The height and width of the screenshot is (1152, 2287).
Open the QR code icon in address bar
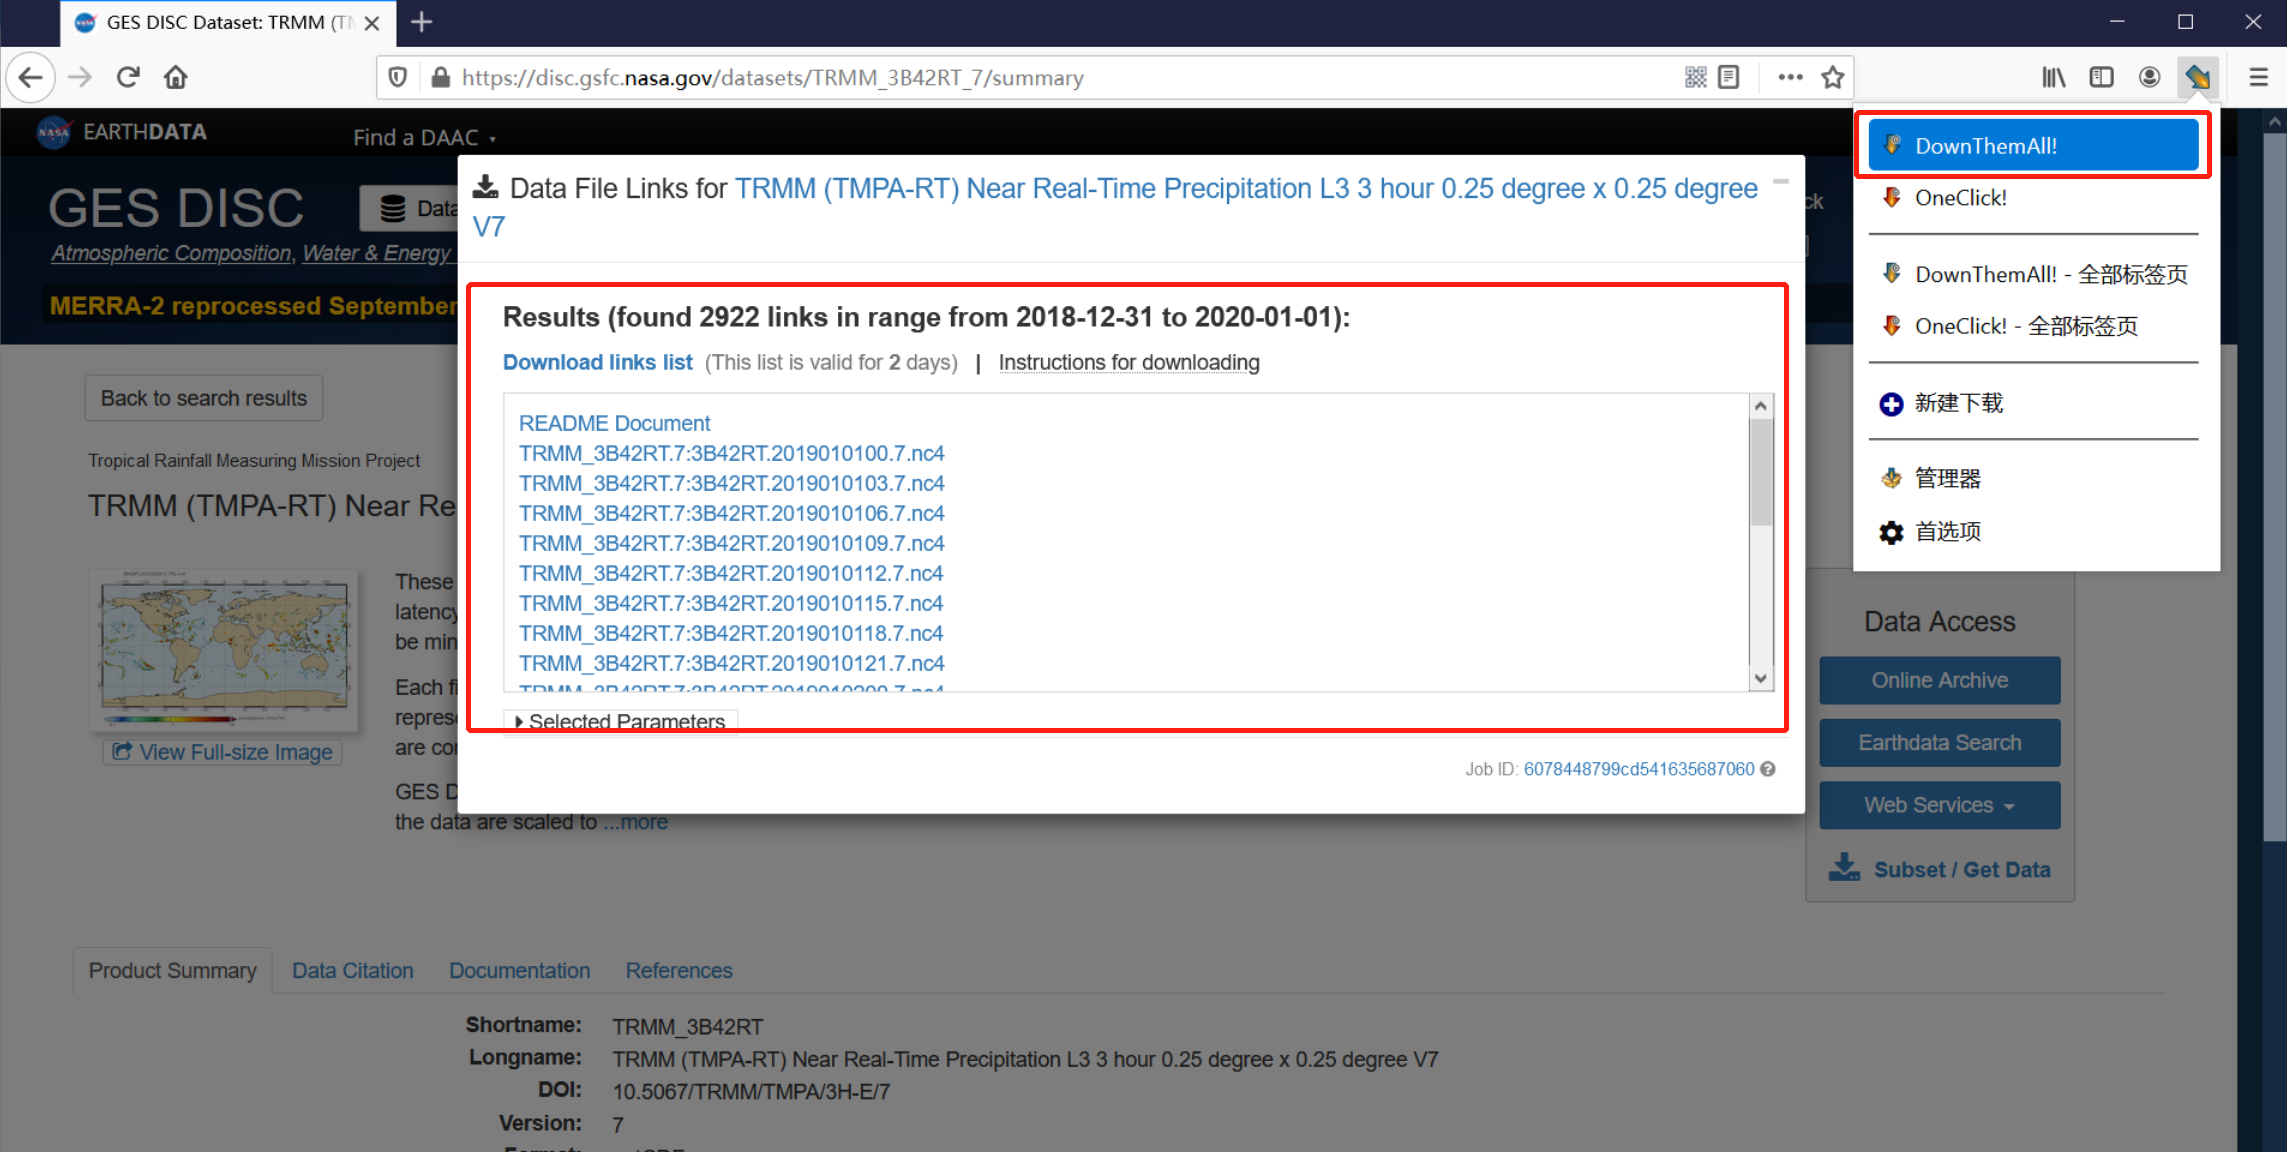pyautogui.click(x=1695, y=77)
